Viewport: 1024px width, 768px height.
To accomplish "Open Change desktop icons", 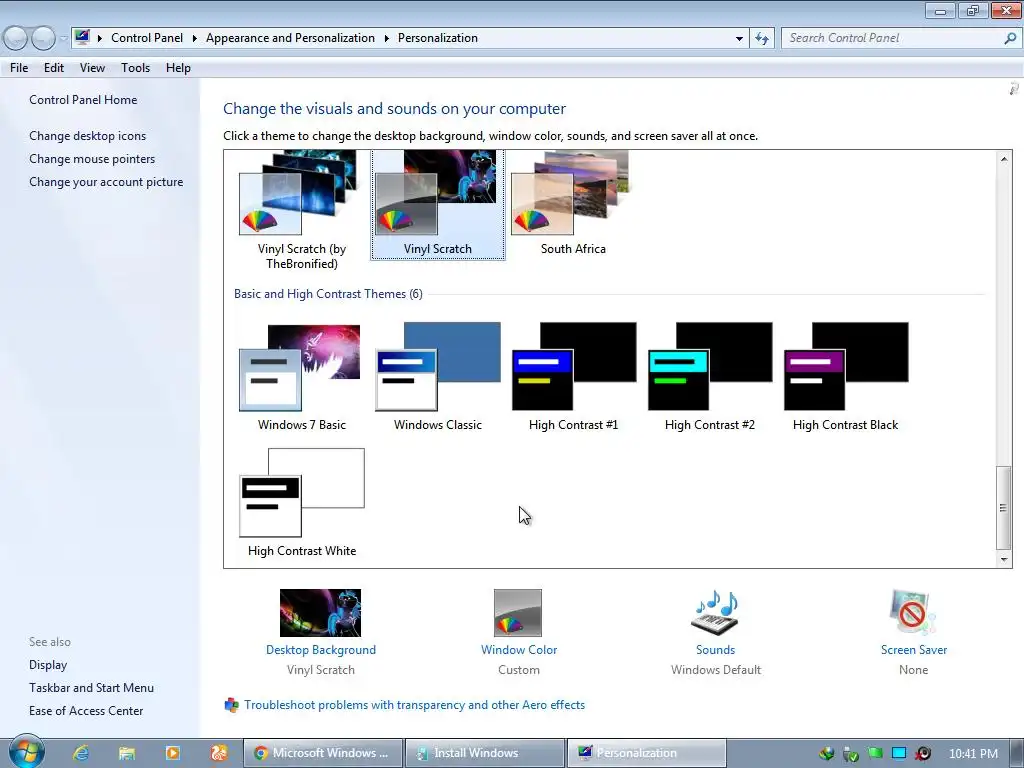I will tap(88, 136).
